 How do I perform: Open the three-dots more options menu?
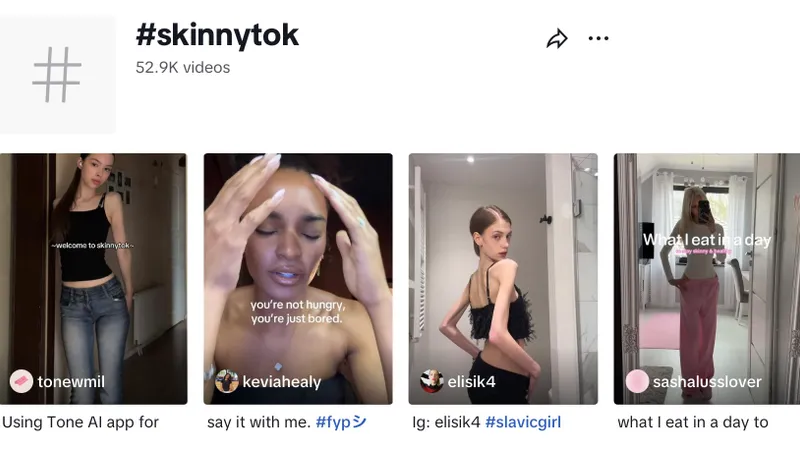[598, 39]
